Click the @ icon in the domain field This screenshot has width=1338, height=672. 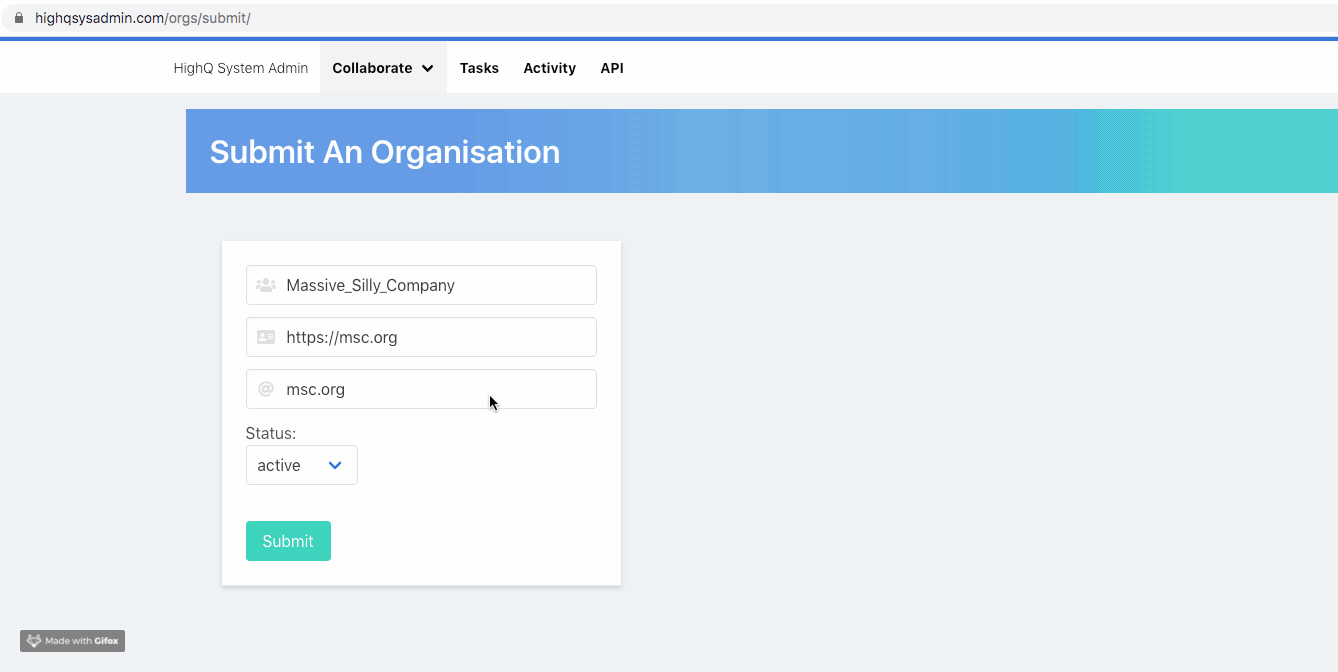[x=266, y=389]
